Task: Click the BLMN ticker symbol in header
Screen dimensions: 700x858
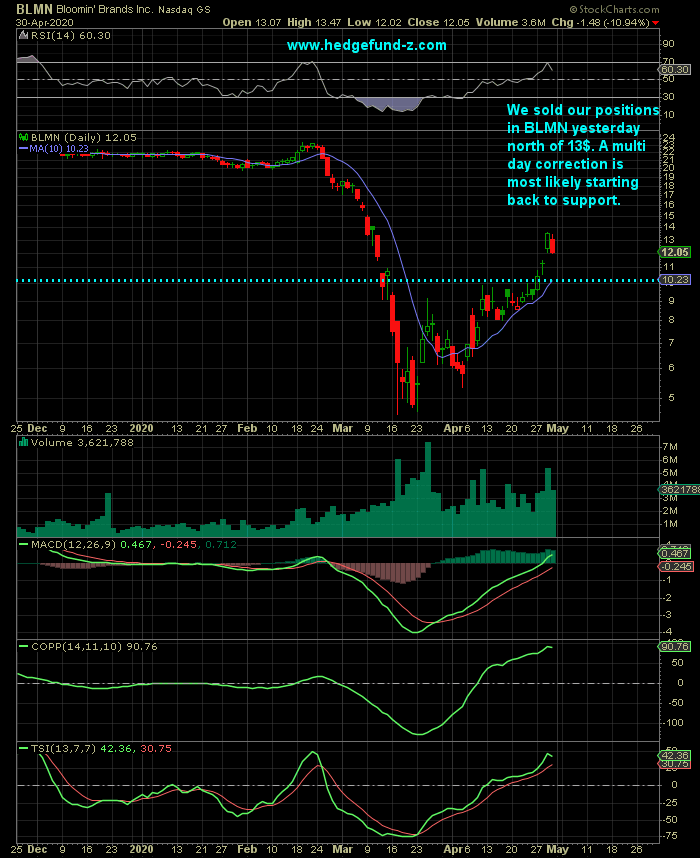Action: point(34,9)
